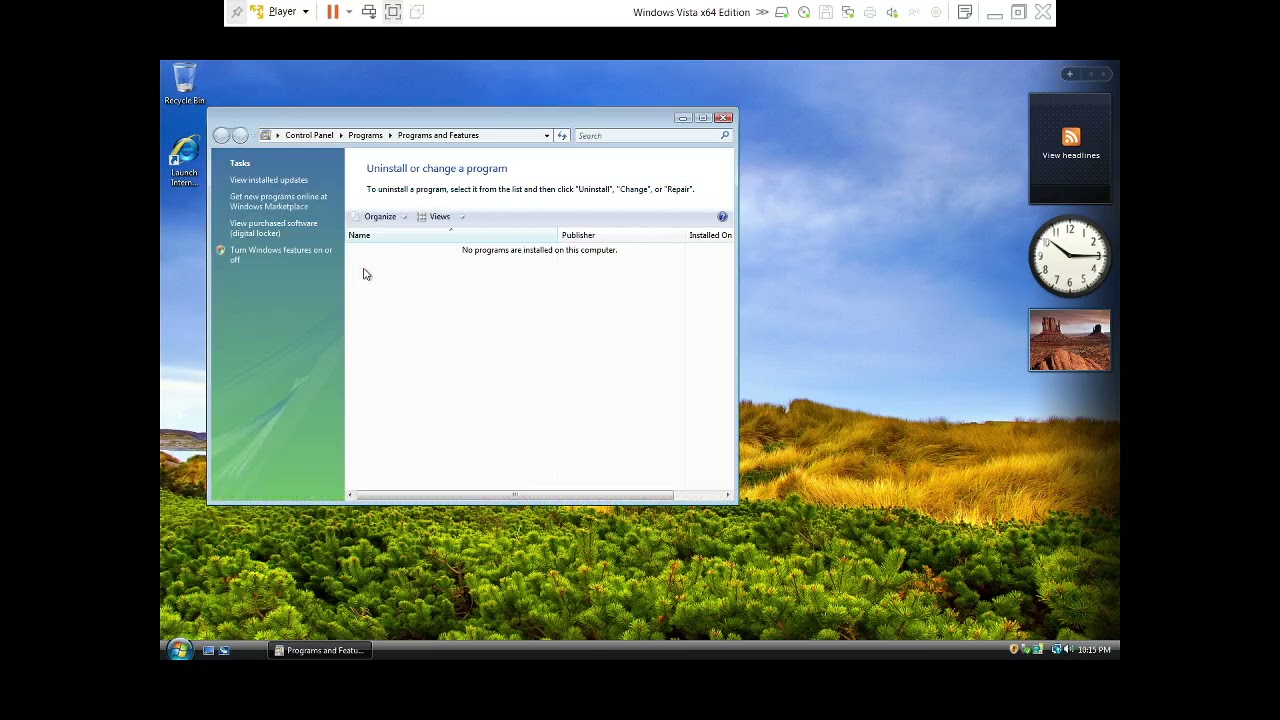Screen dimensions: 1280x720
Task: Click the RSS feed icon in headlines gadget
Action: 1071,137
